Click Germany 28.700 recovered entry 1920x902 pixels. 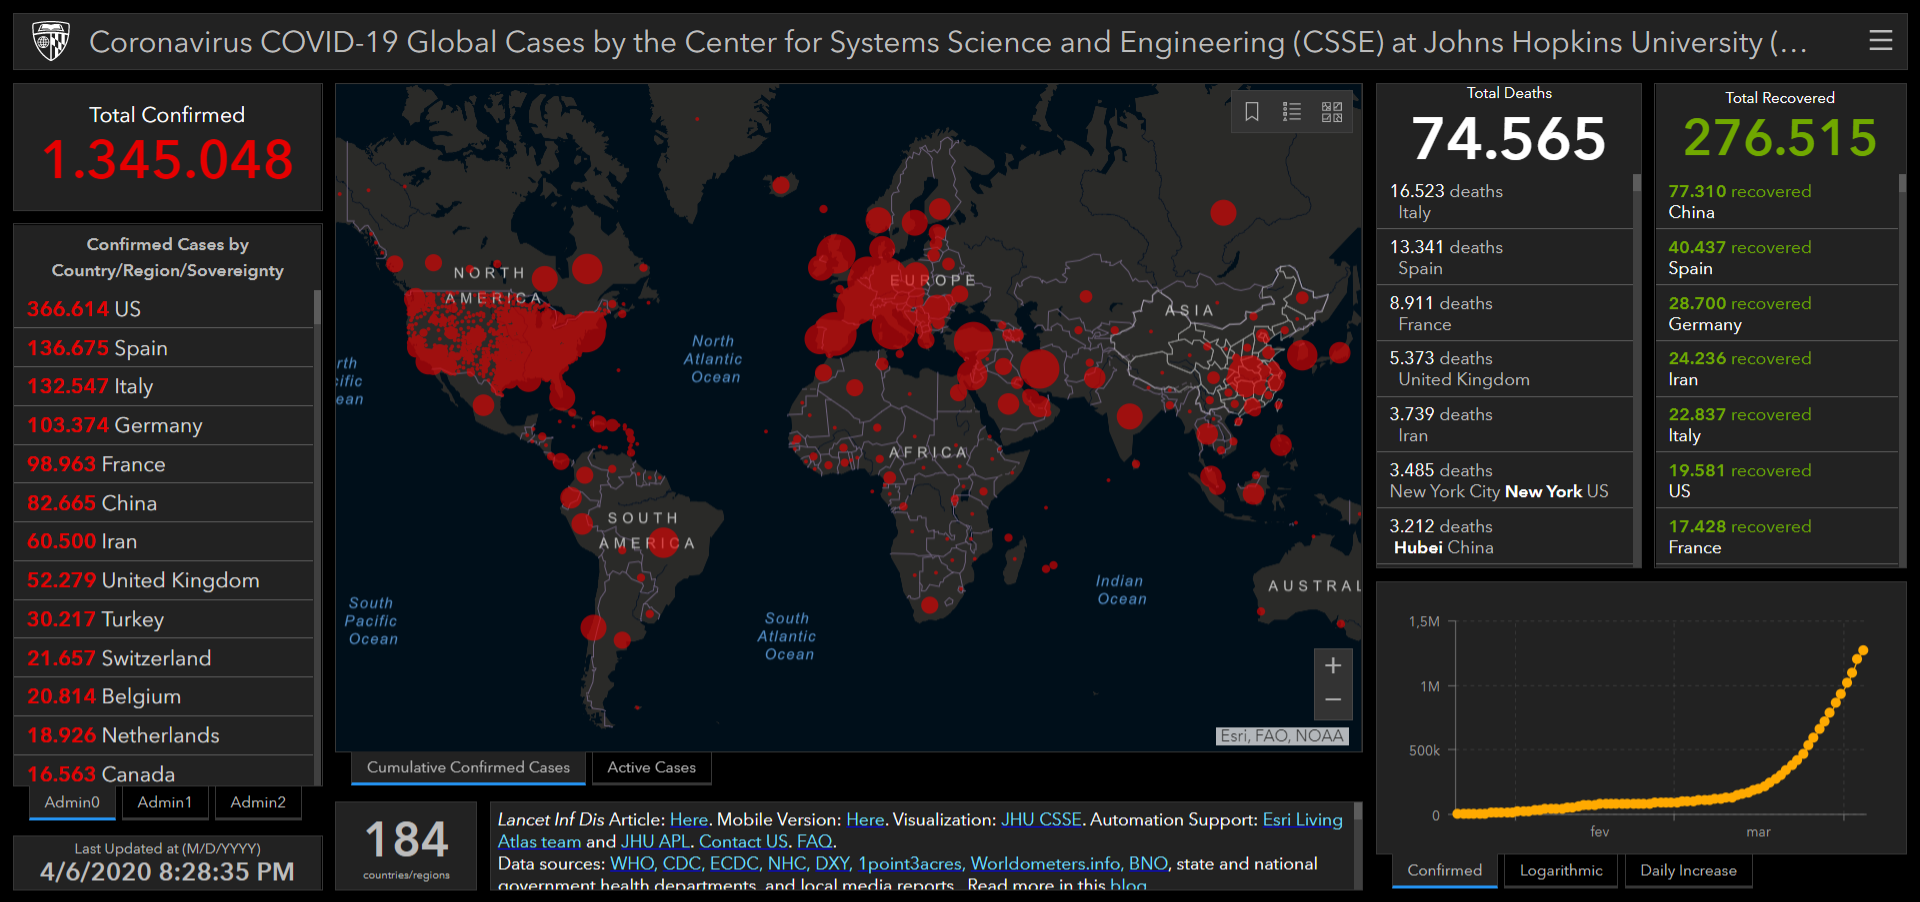(x=1777, y=313)
